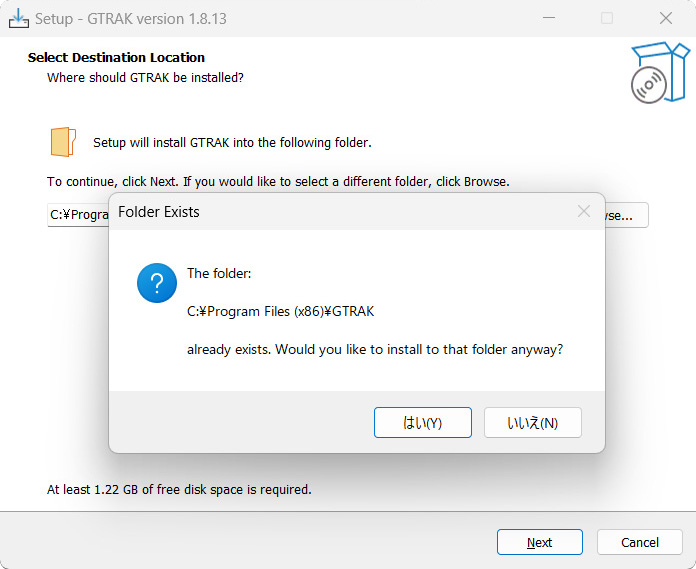Click the 'Folder Exists' dialog title
Image resolution: width=696 pixels, height=569 pixels.
[x=158, y=212]
